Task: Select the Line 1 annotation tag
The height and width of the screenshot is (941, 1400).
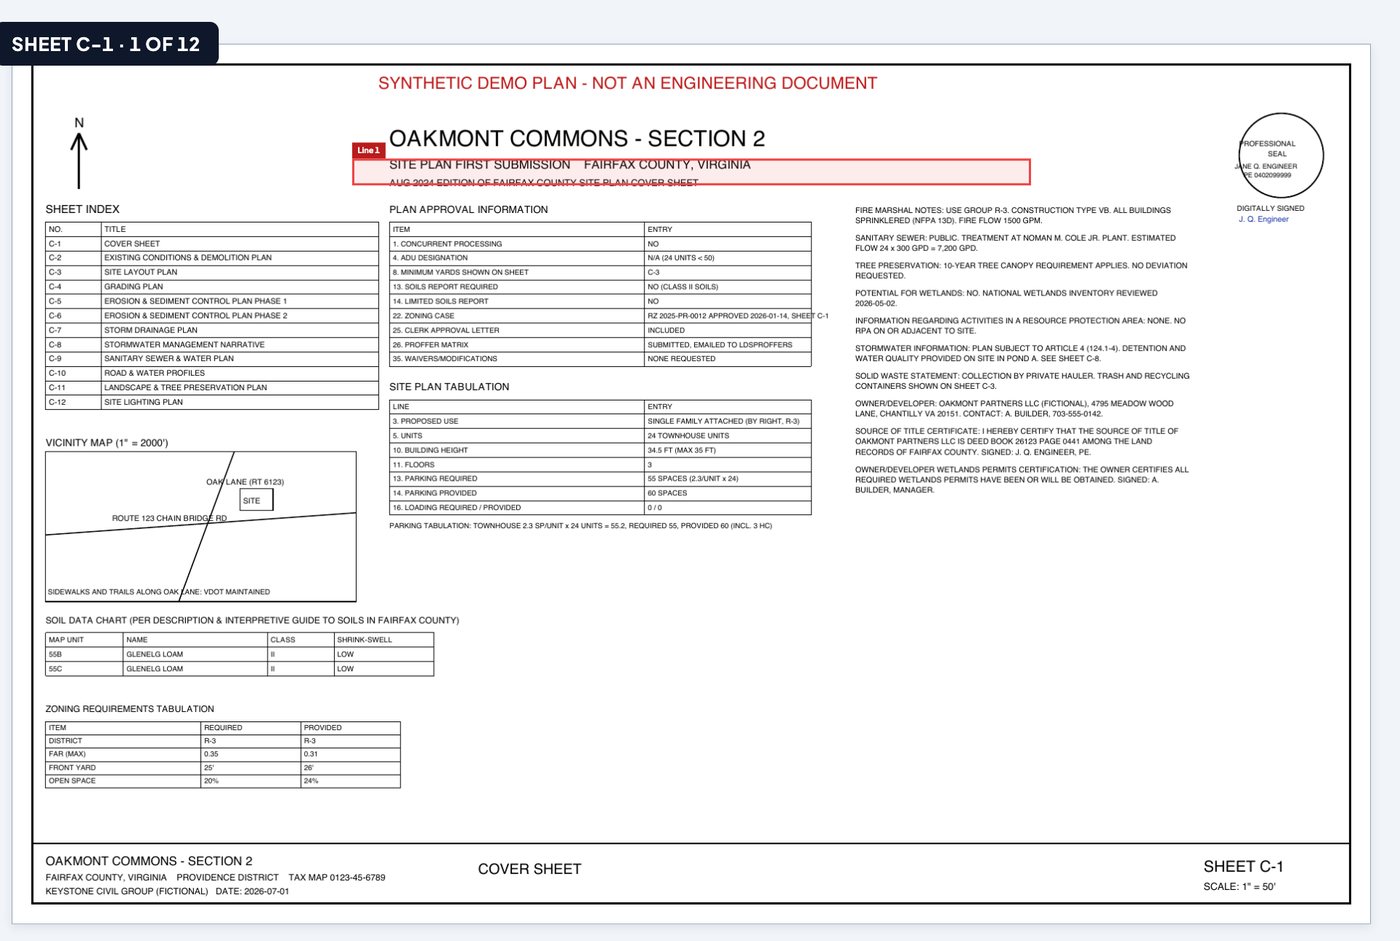Action: [368, 151]
